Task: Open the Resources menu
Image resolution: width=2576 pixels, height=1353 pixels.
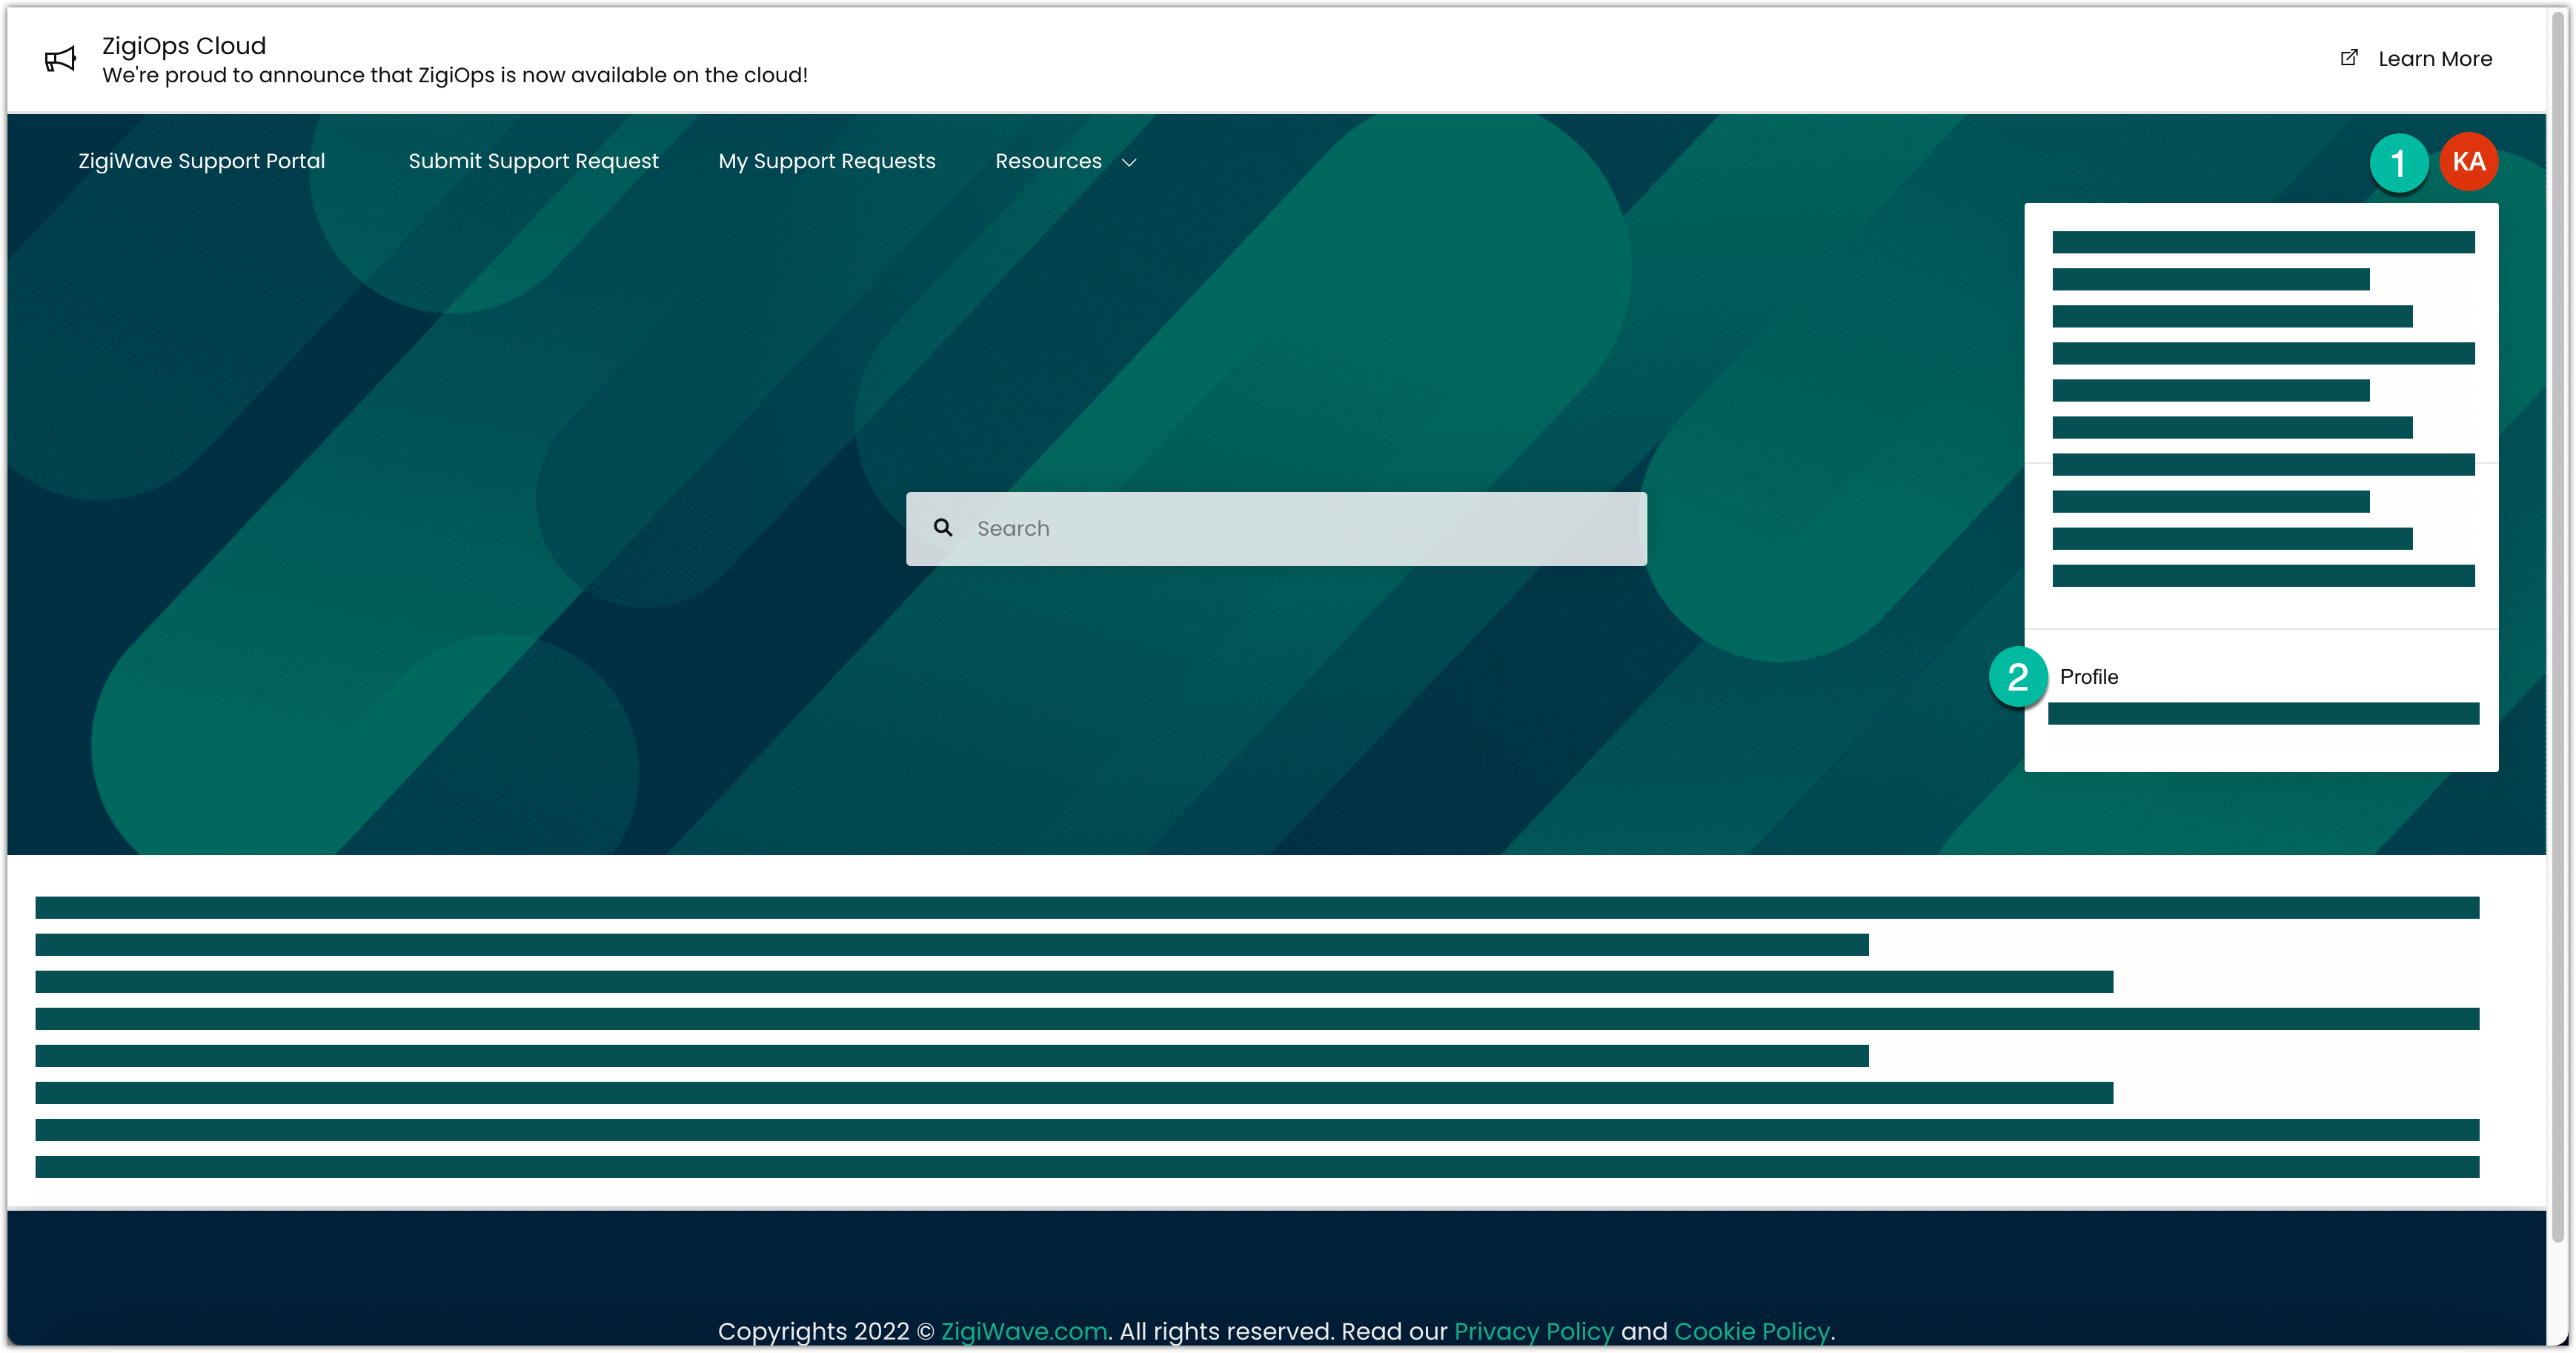Action: [1048, 162]
